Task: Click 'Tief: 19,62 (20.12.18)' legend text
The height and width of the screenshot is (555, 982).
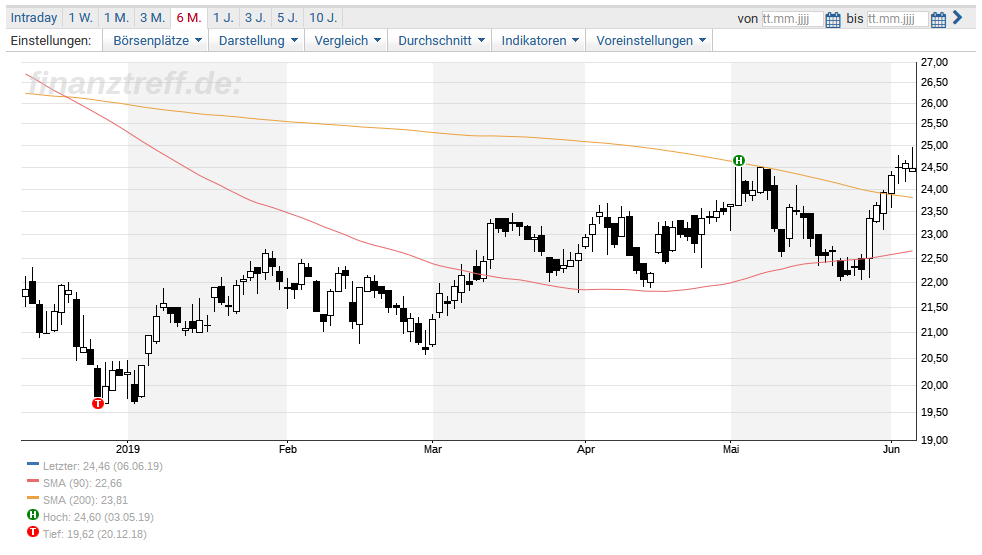Action: 95,534
